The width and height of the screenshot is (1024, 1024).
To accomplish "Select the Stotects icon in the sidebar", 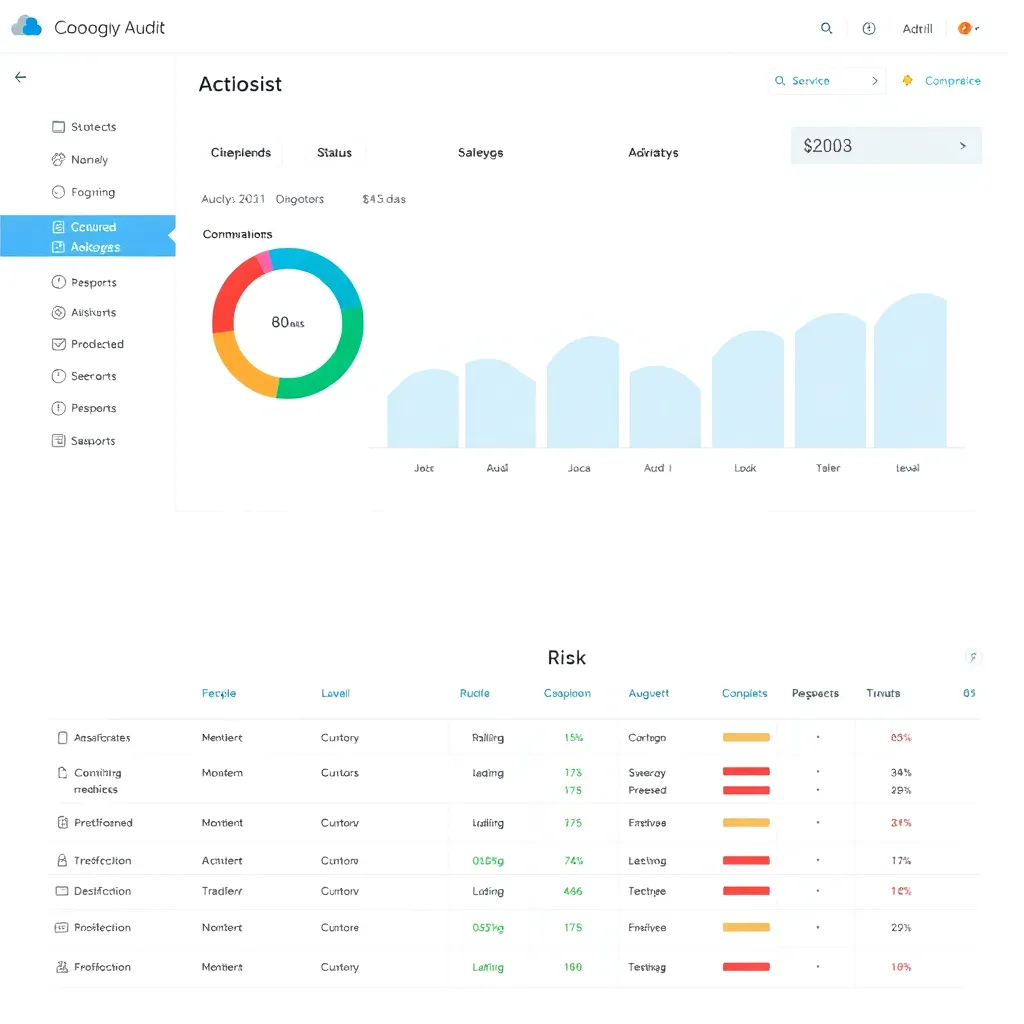I will (60, 127).
